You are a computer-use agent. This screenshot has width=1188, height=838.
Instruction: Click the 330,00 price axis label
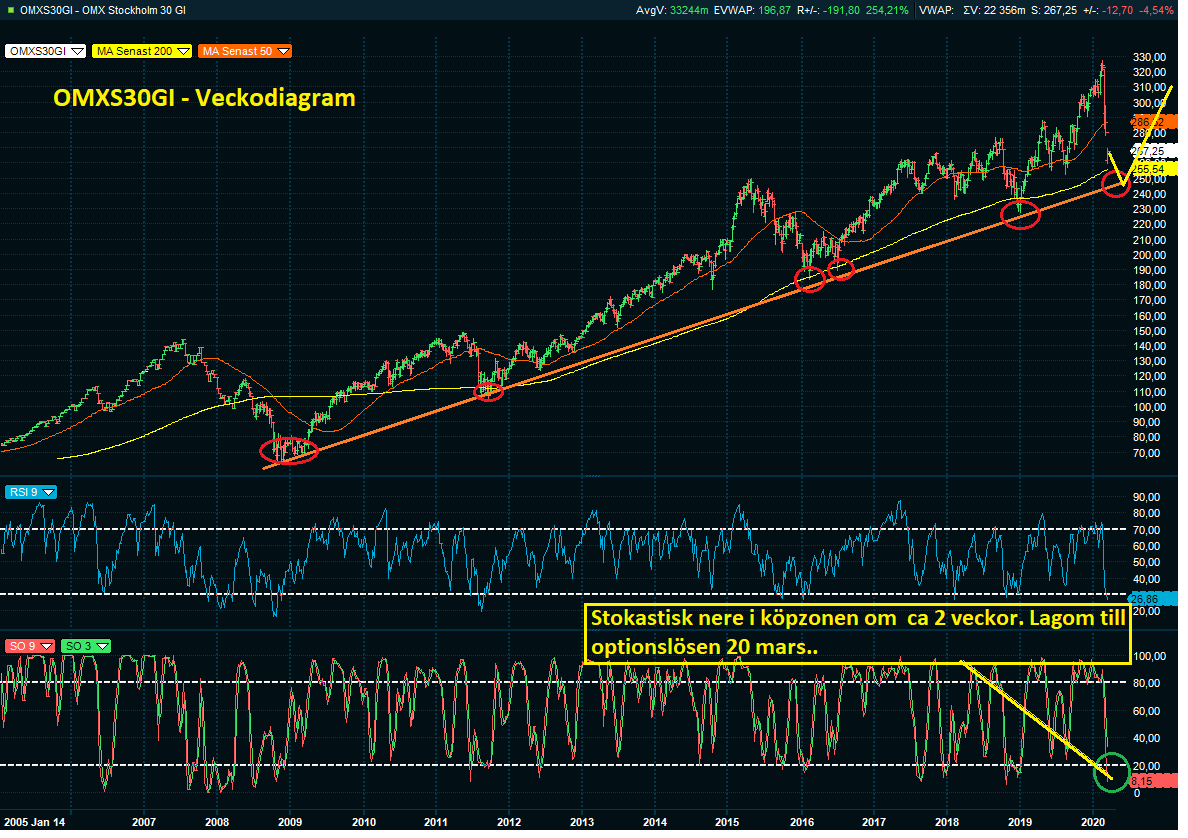[x=1149, y=58]
